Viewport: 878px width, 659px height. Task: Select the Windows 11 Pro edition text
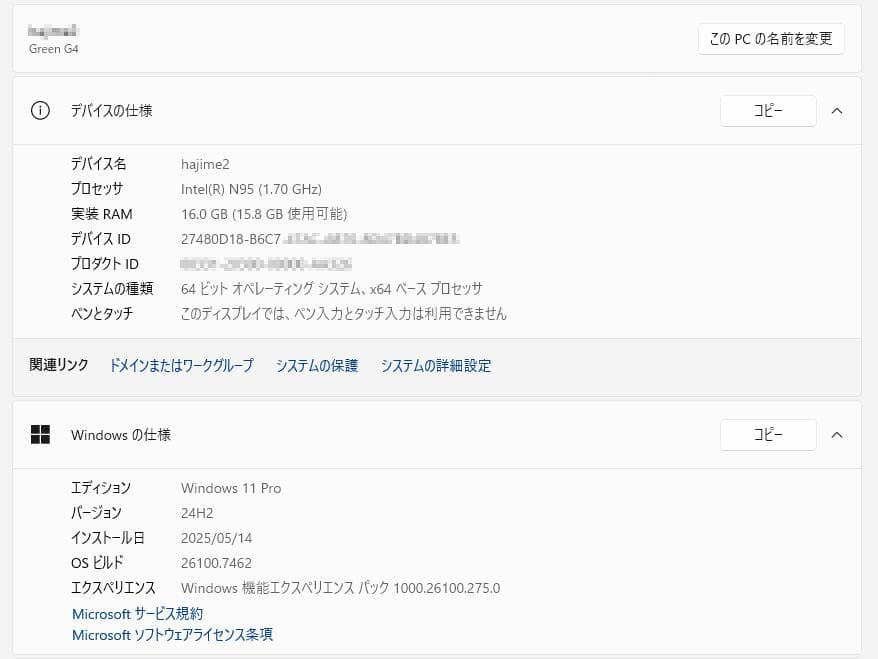[230, 488]
